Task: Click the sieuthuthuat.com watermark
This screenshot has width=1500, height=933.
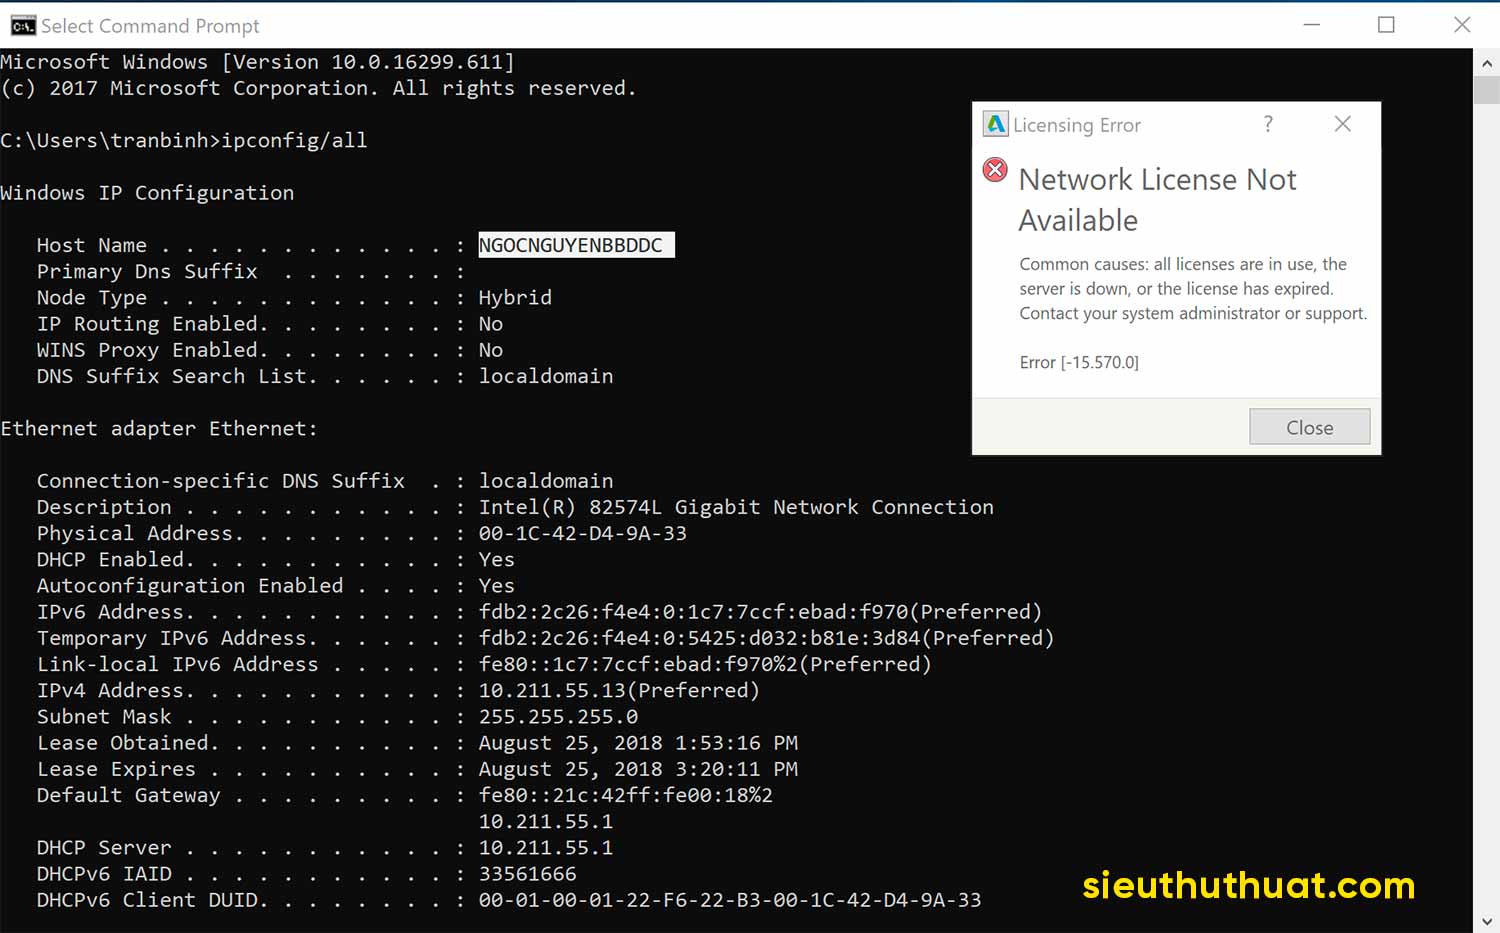Action: coord(1248,885)
